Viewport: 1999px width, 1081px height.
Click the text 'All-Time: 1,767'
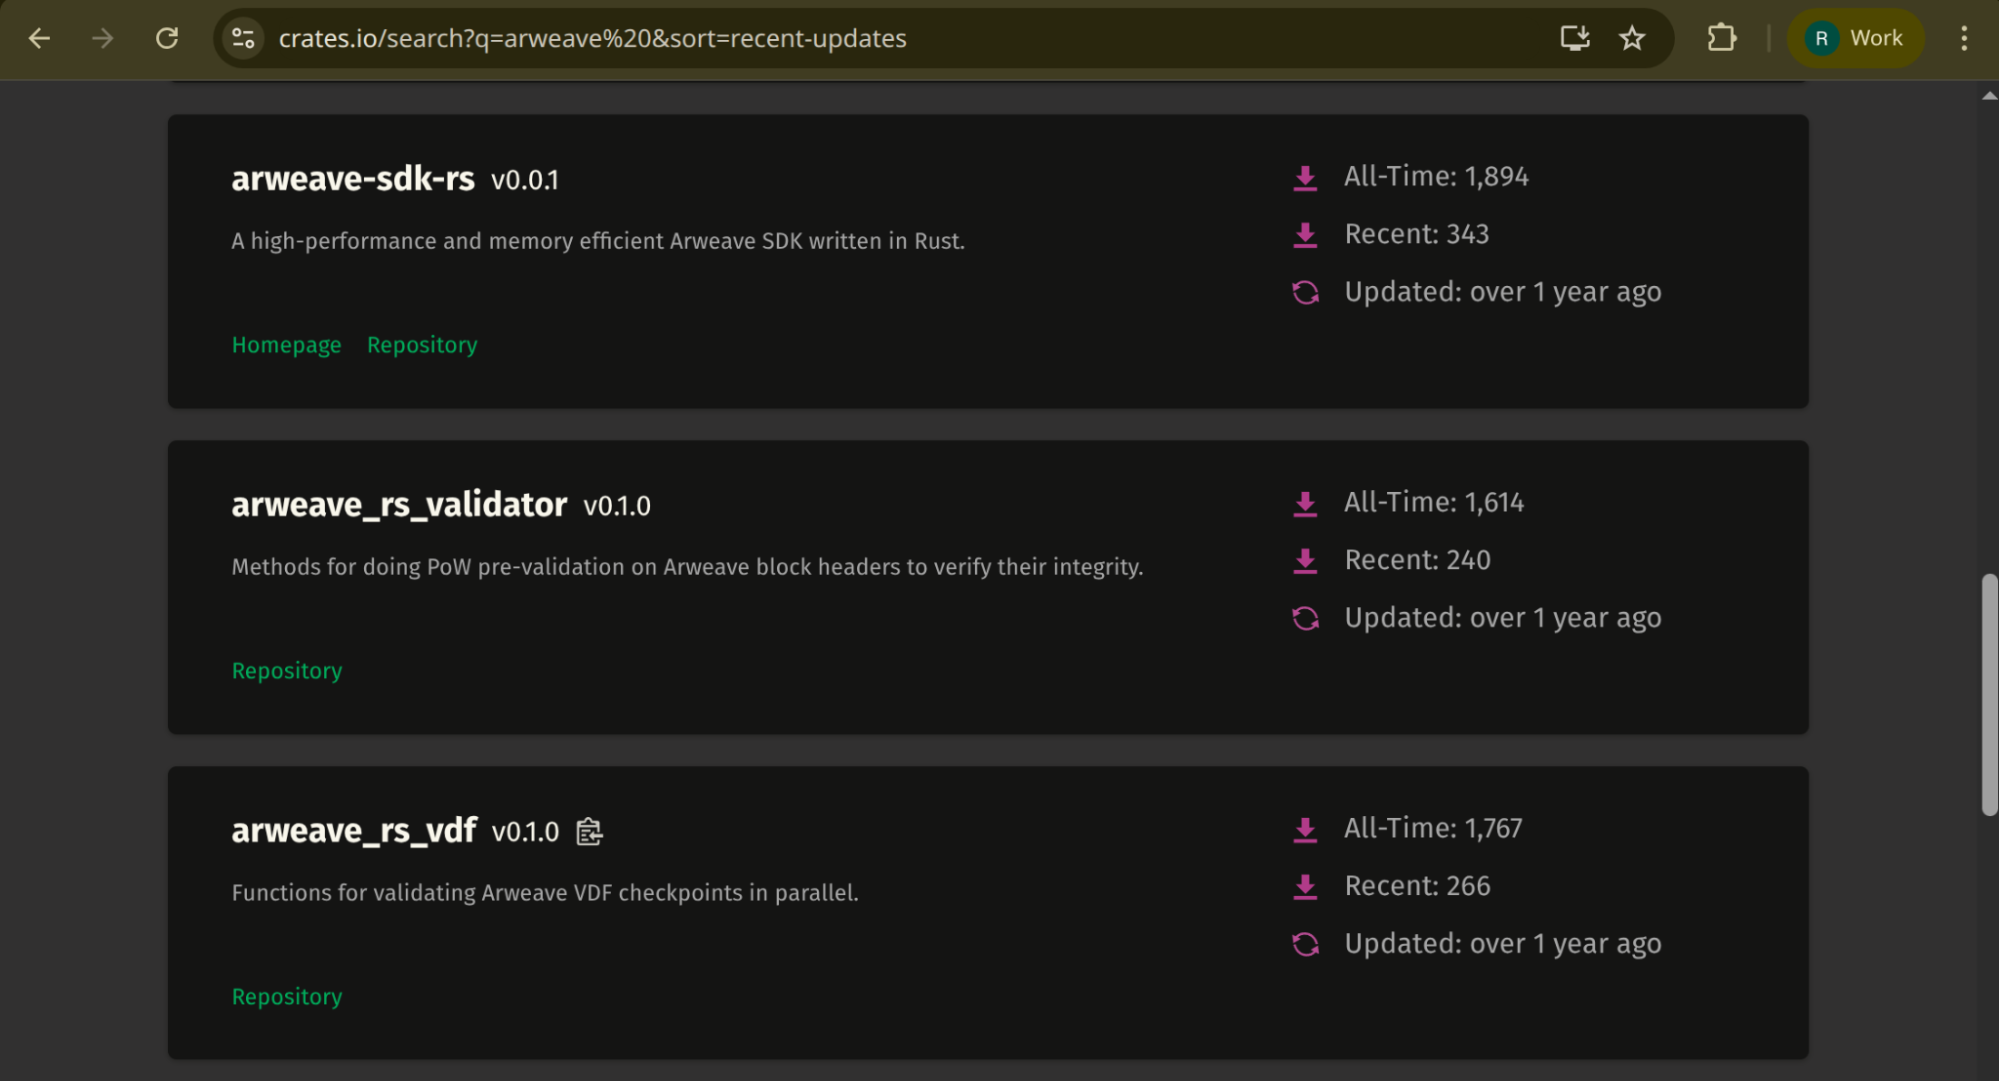point(1433,829)
